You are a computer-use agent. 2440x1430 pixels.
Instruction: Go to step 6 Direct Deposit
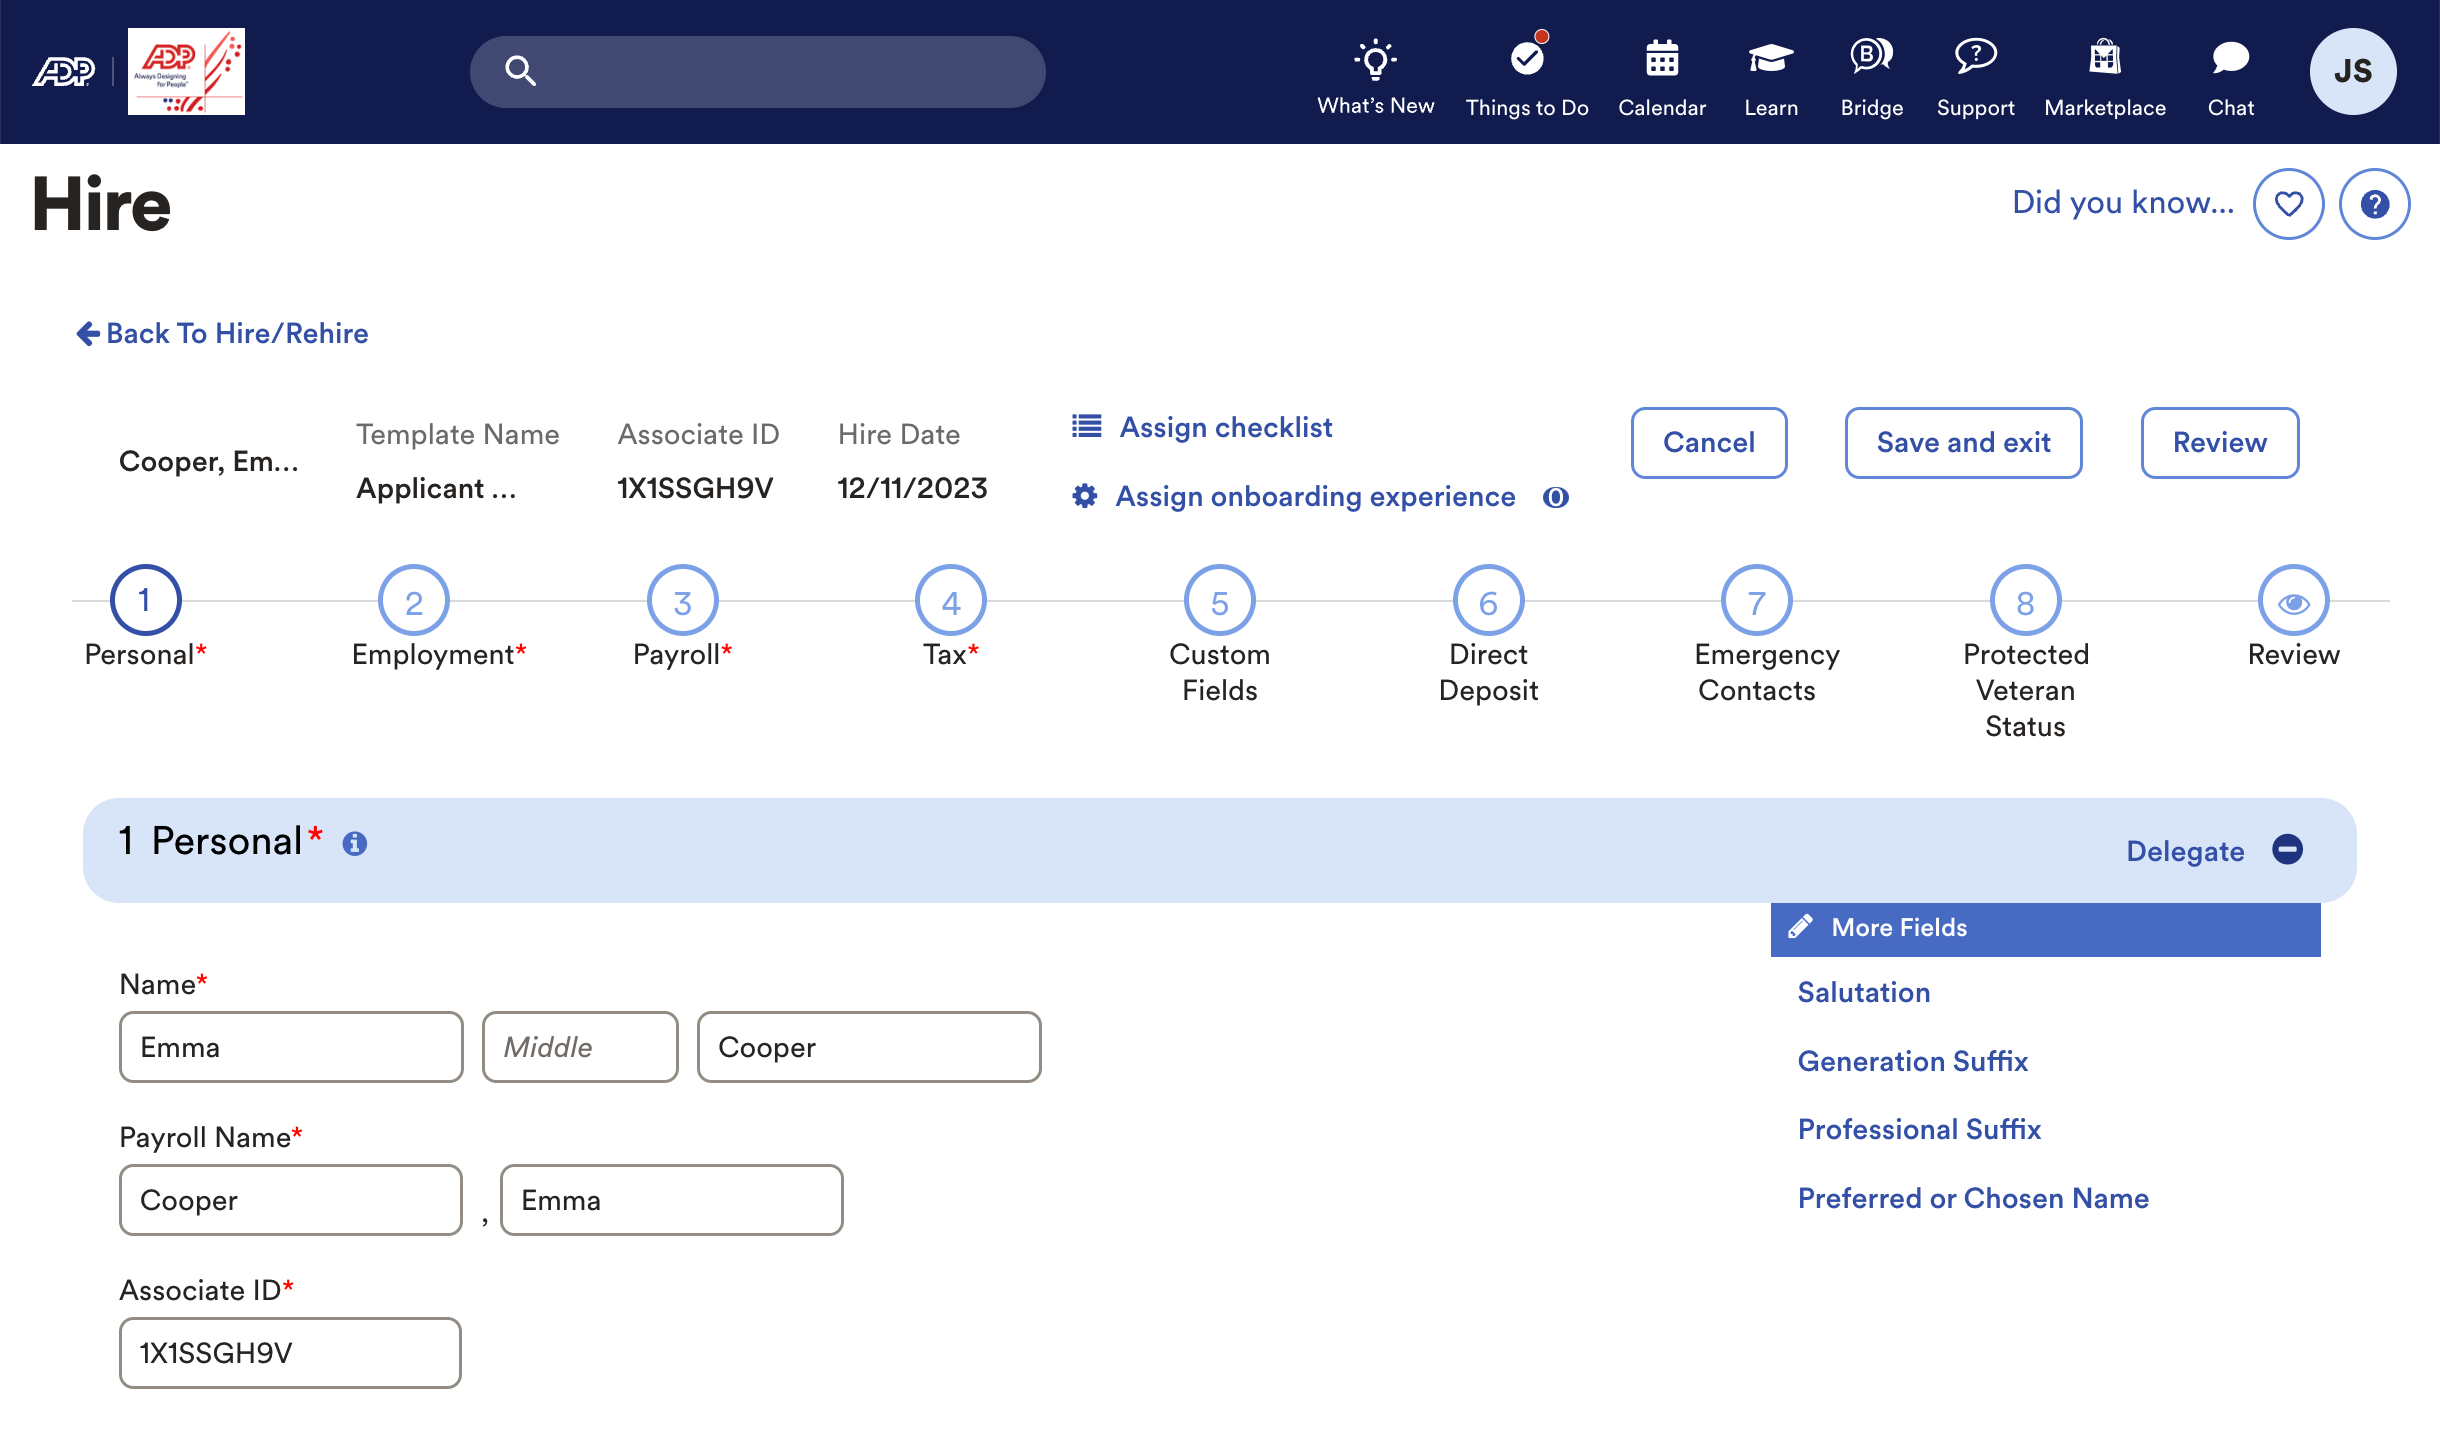1489,601
